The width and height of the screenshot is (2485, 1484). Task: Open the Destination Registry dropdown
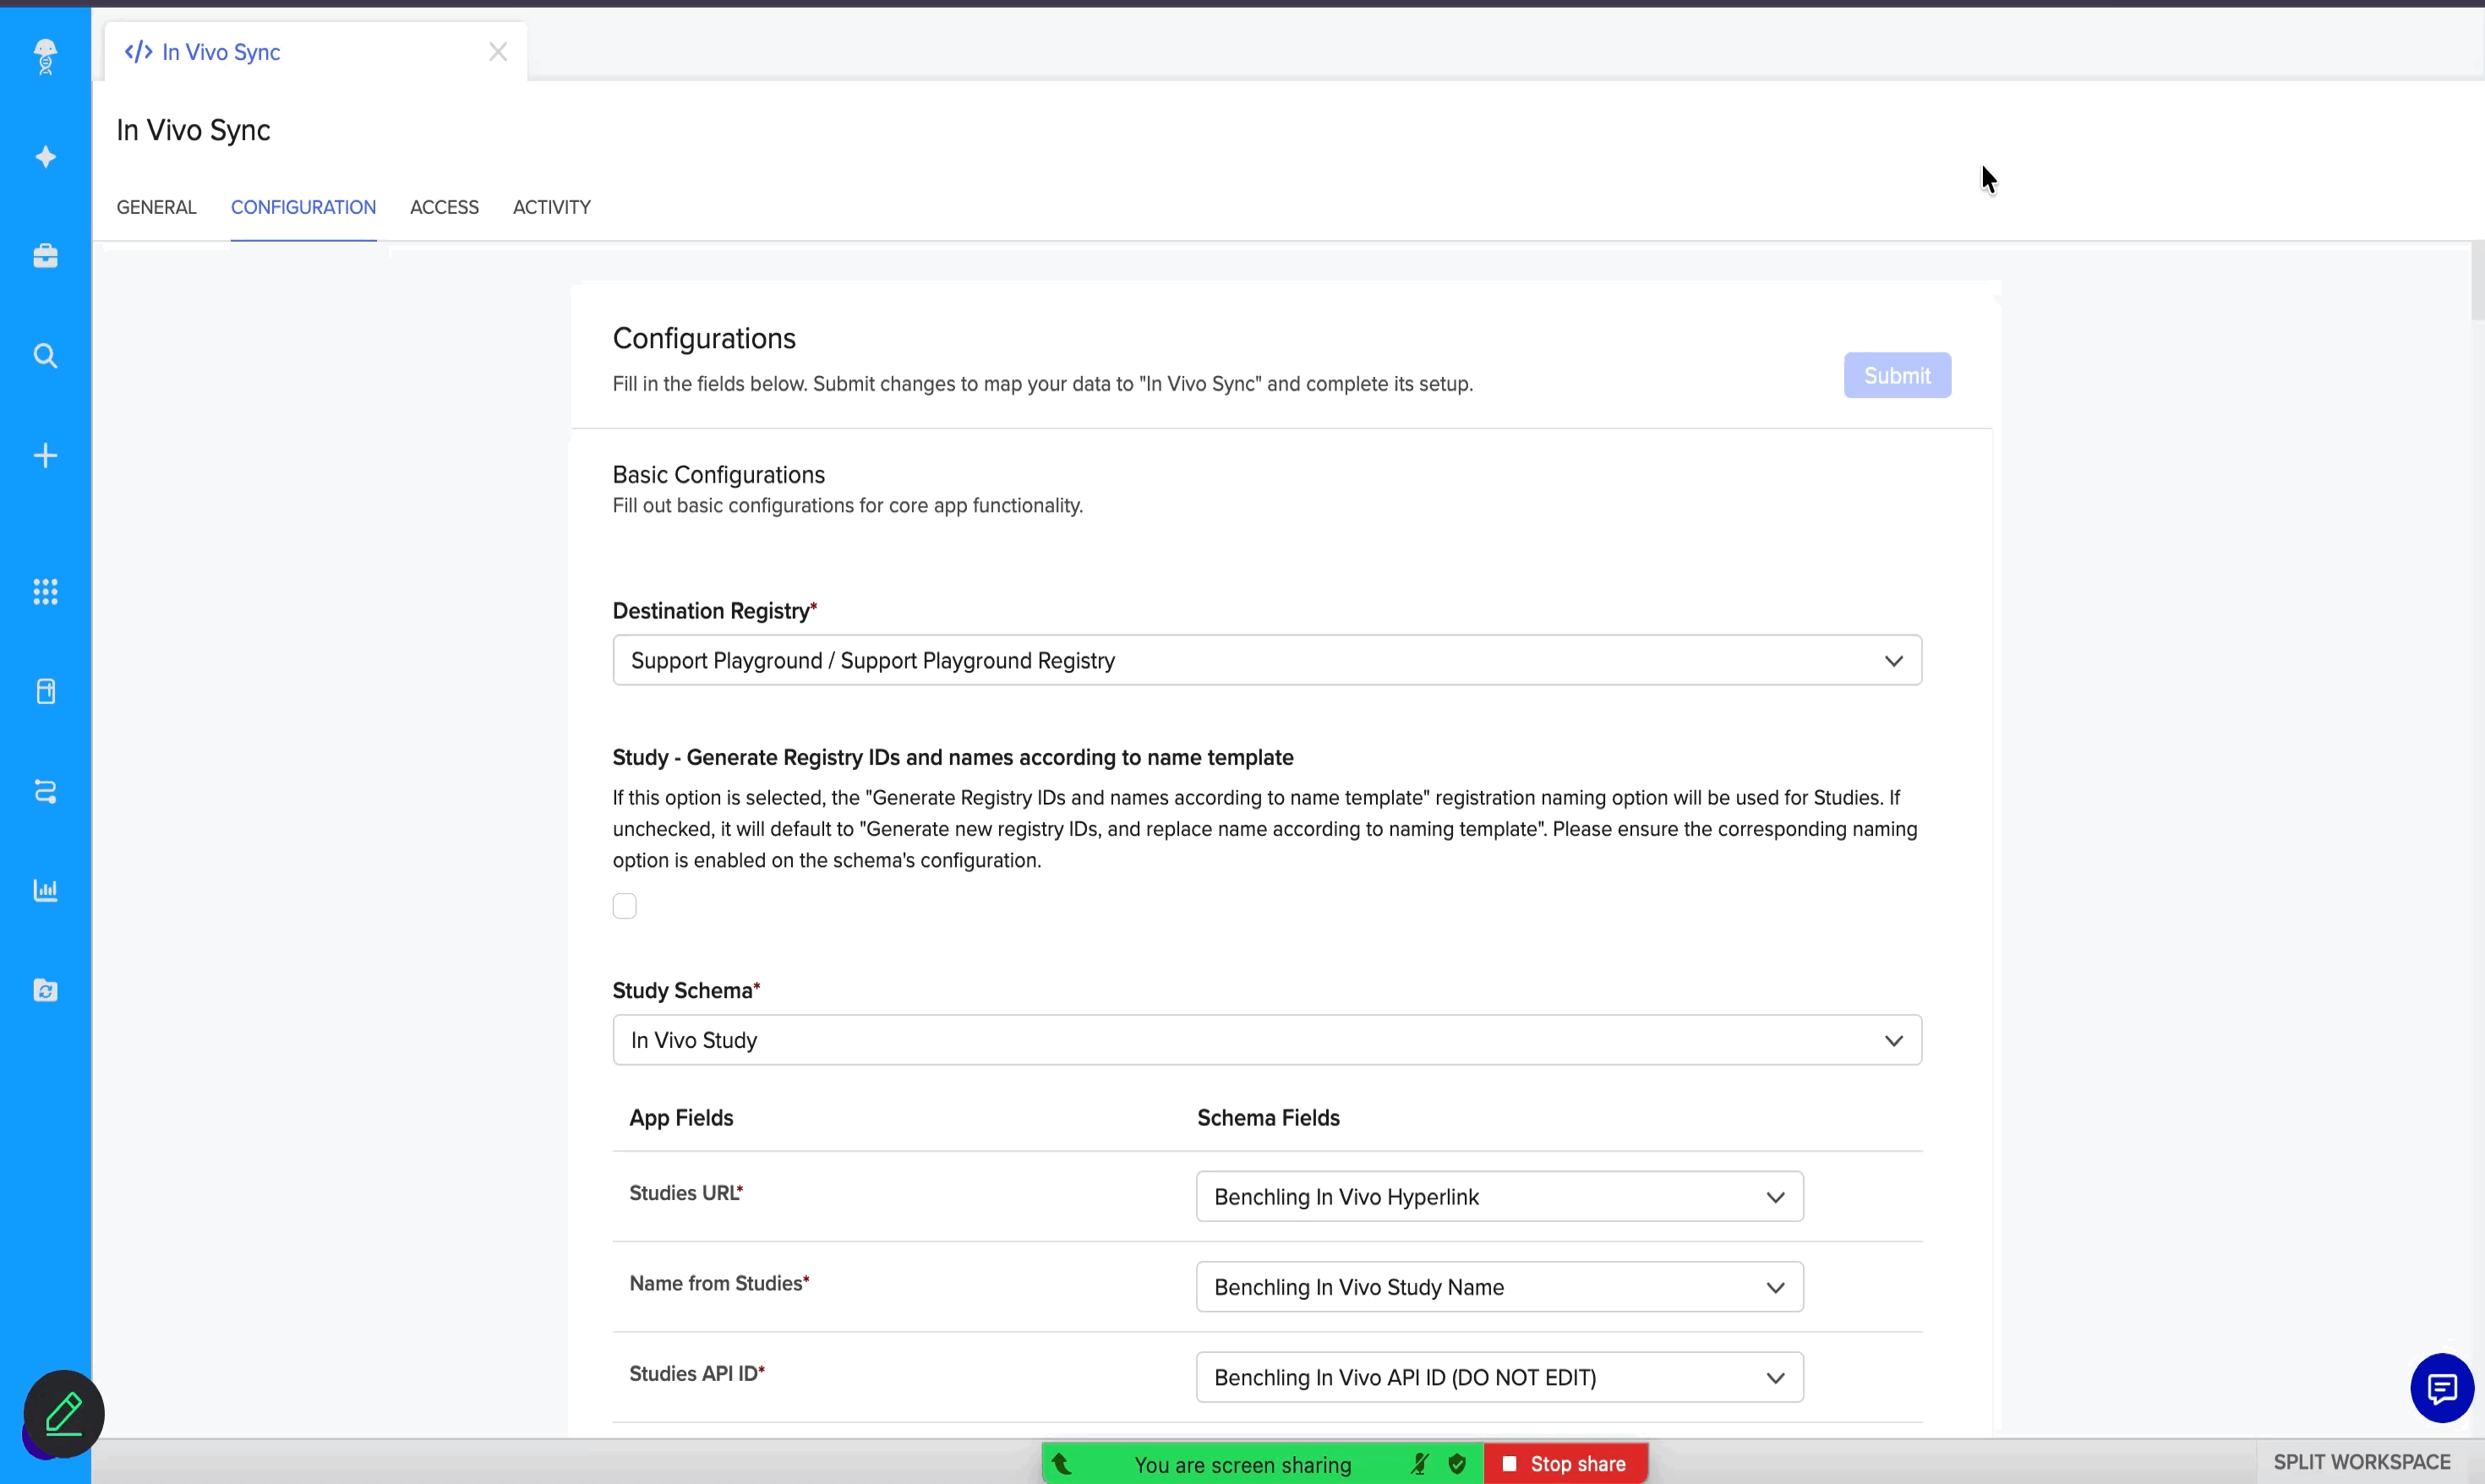click(1266, 660)
